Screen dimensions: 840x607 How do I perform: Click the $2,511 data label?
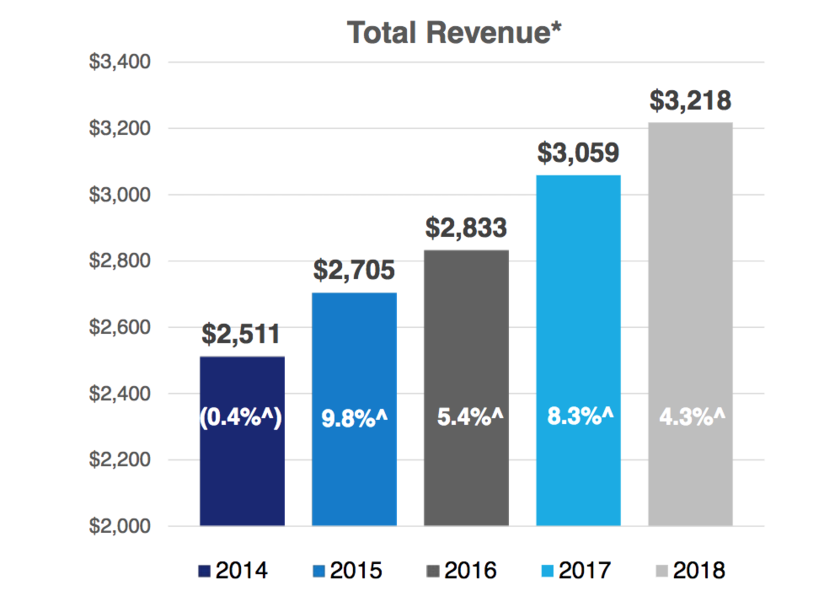[242, 334]
